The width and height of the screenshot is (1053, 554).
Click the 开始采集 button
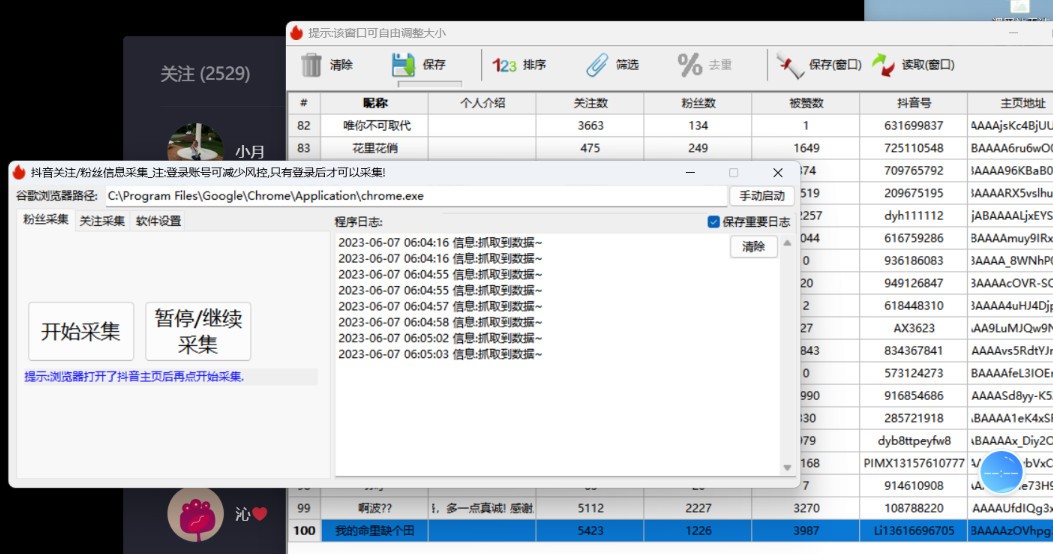[81, 331]
